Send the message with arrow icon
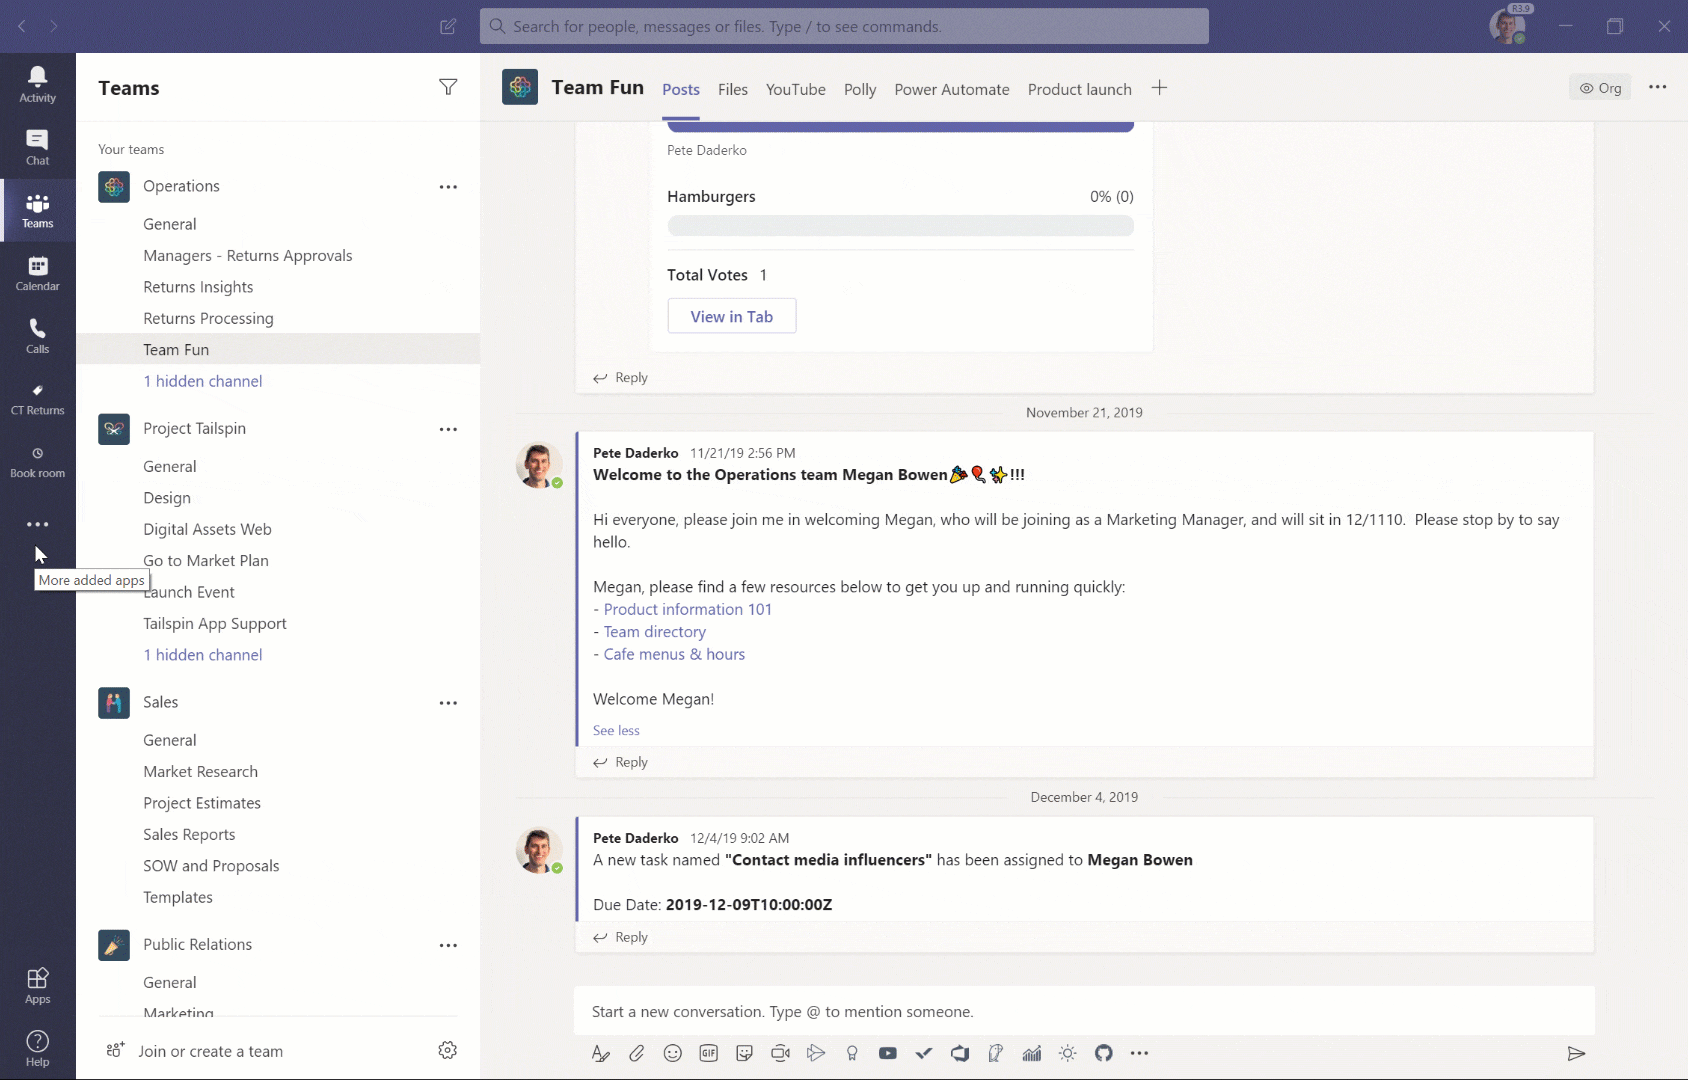Image resolution: width=1688 pixels, height=1080 pixels. [x=1576, y=1053]
